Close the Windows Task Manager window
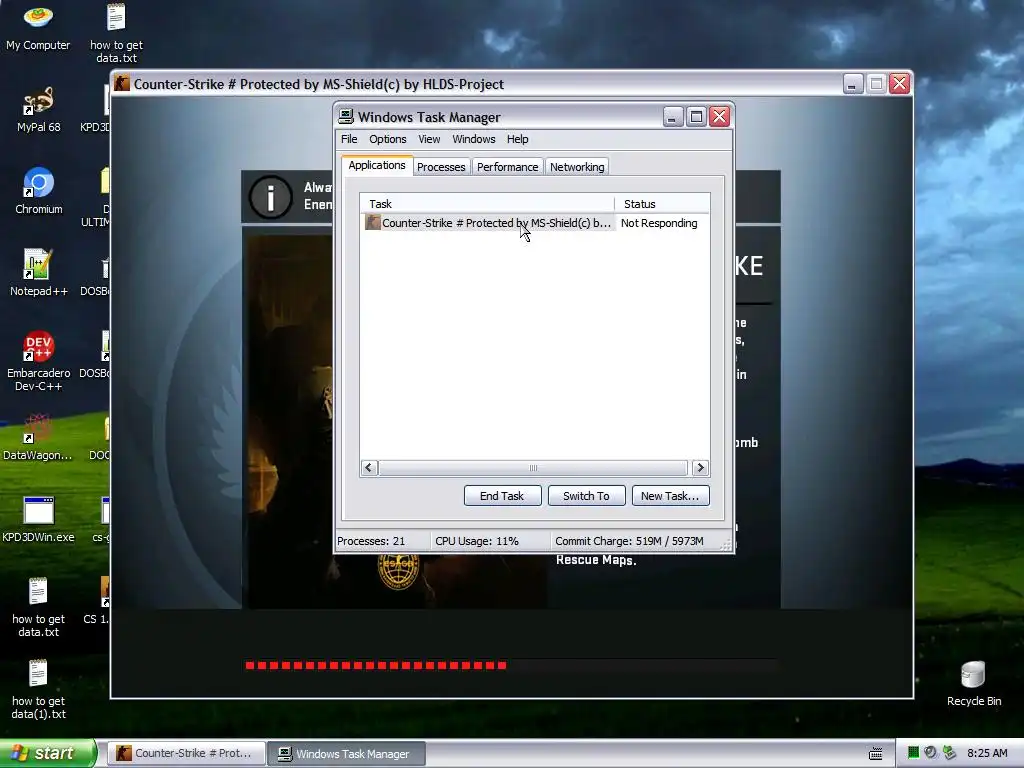This screenshot has width=1024, height=768. point(720,116)
